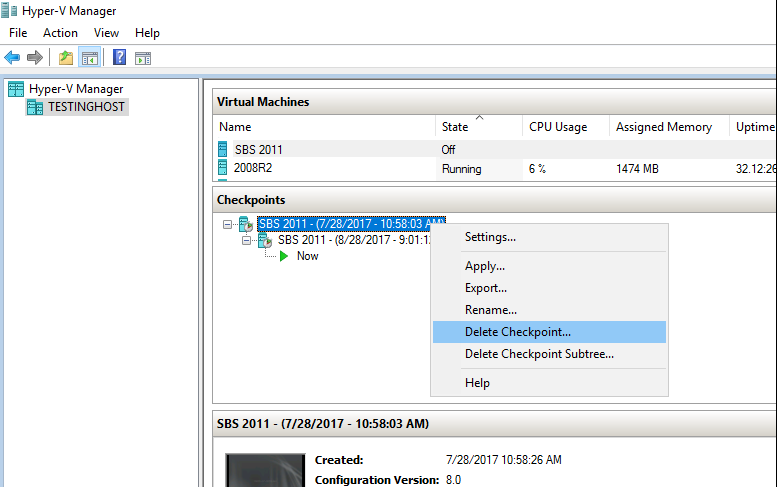The width and height of the screenshot is (777, 487).
Task: Open the Action menu
Action: click(60, 33)
